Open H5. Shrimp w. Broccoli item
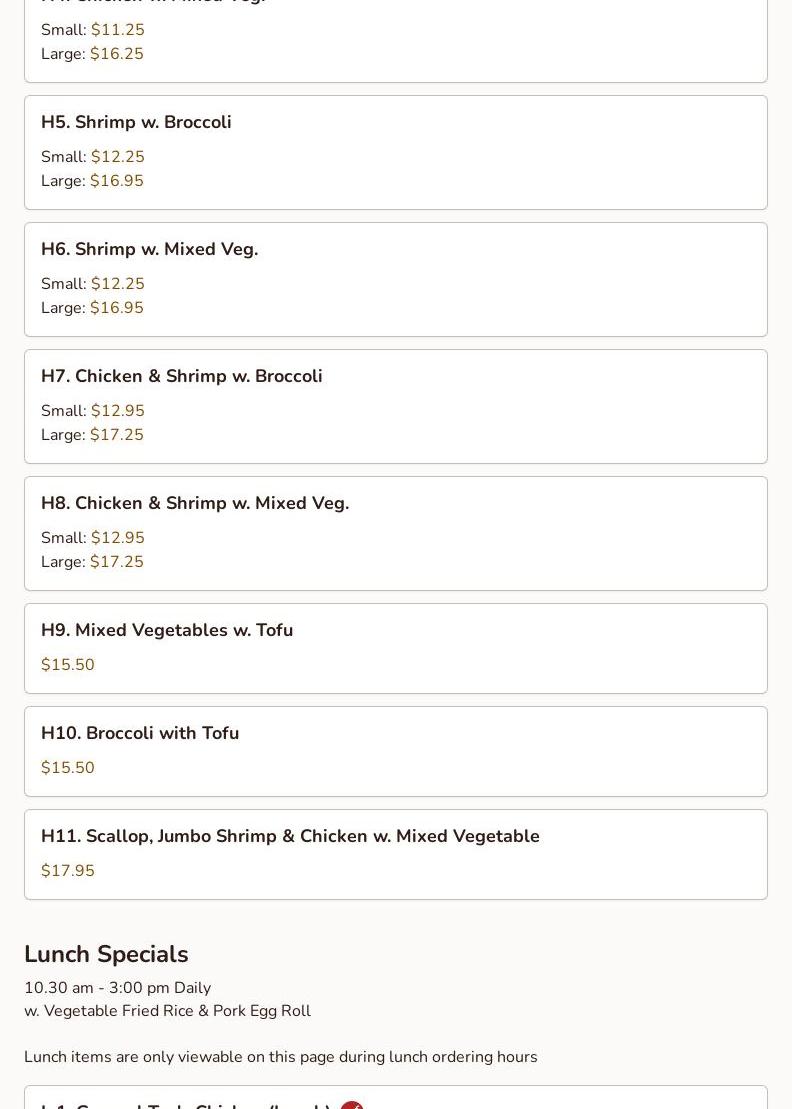The image size is (792, 1109). click(136, 122)
